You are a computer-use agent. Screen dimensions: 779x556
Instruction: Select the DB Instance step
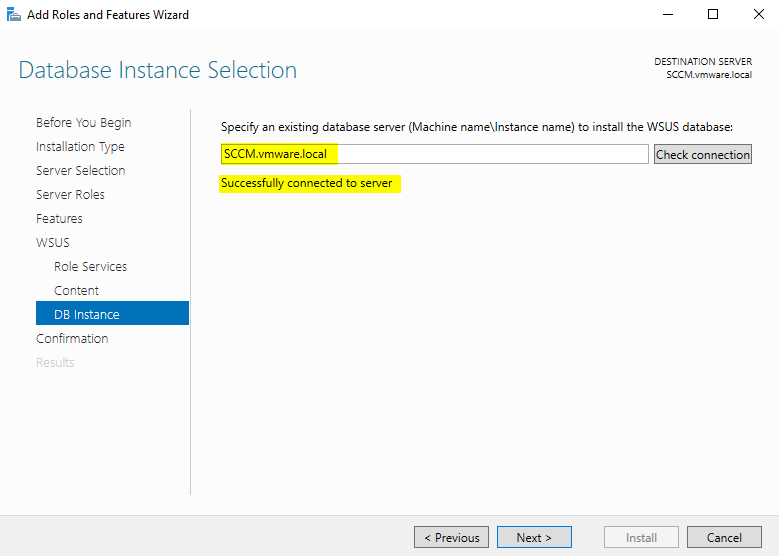[x=87, y=315]
